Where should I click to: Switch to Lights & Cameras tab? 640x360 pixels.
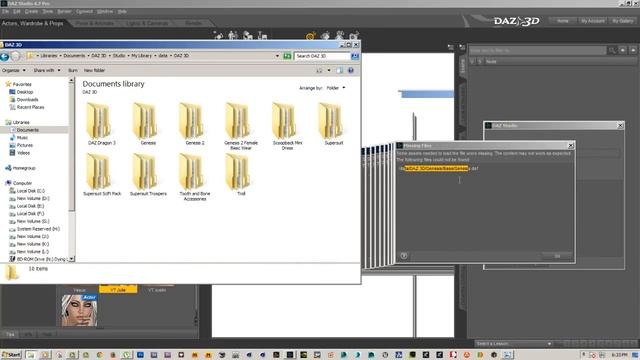coord(148,23)
